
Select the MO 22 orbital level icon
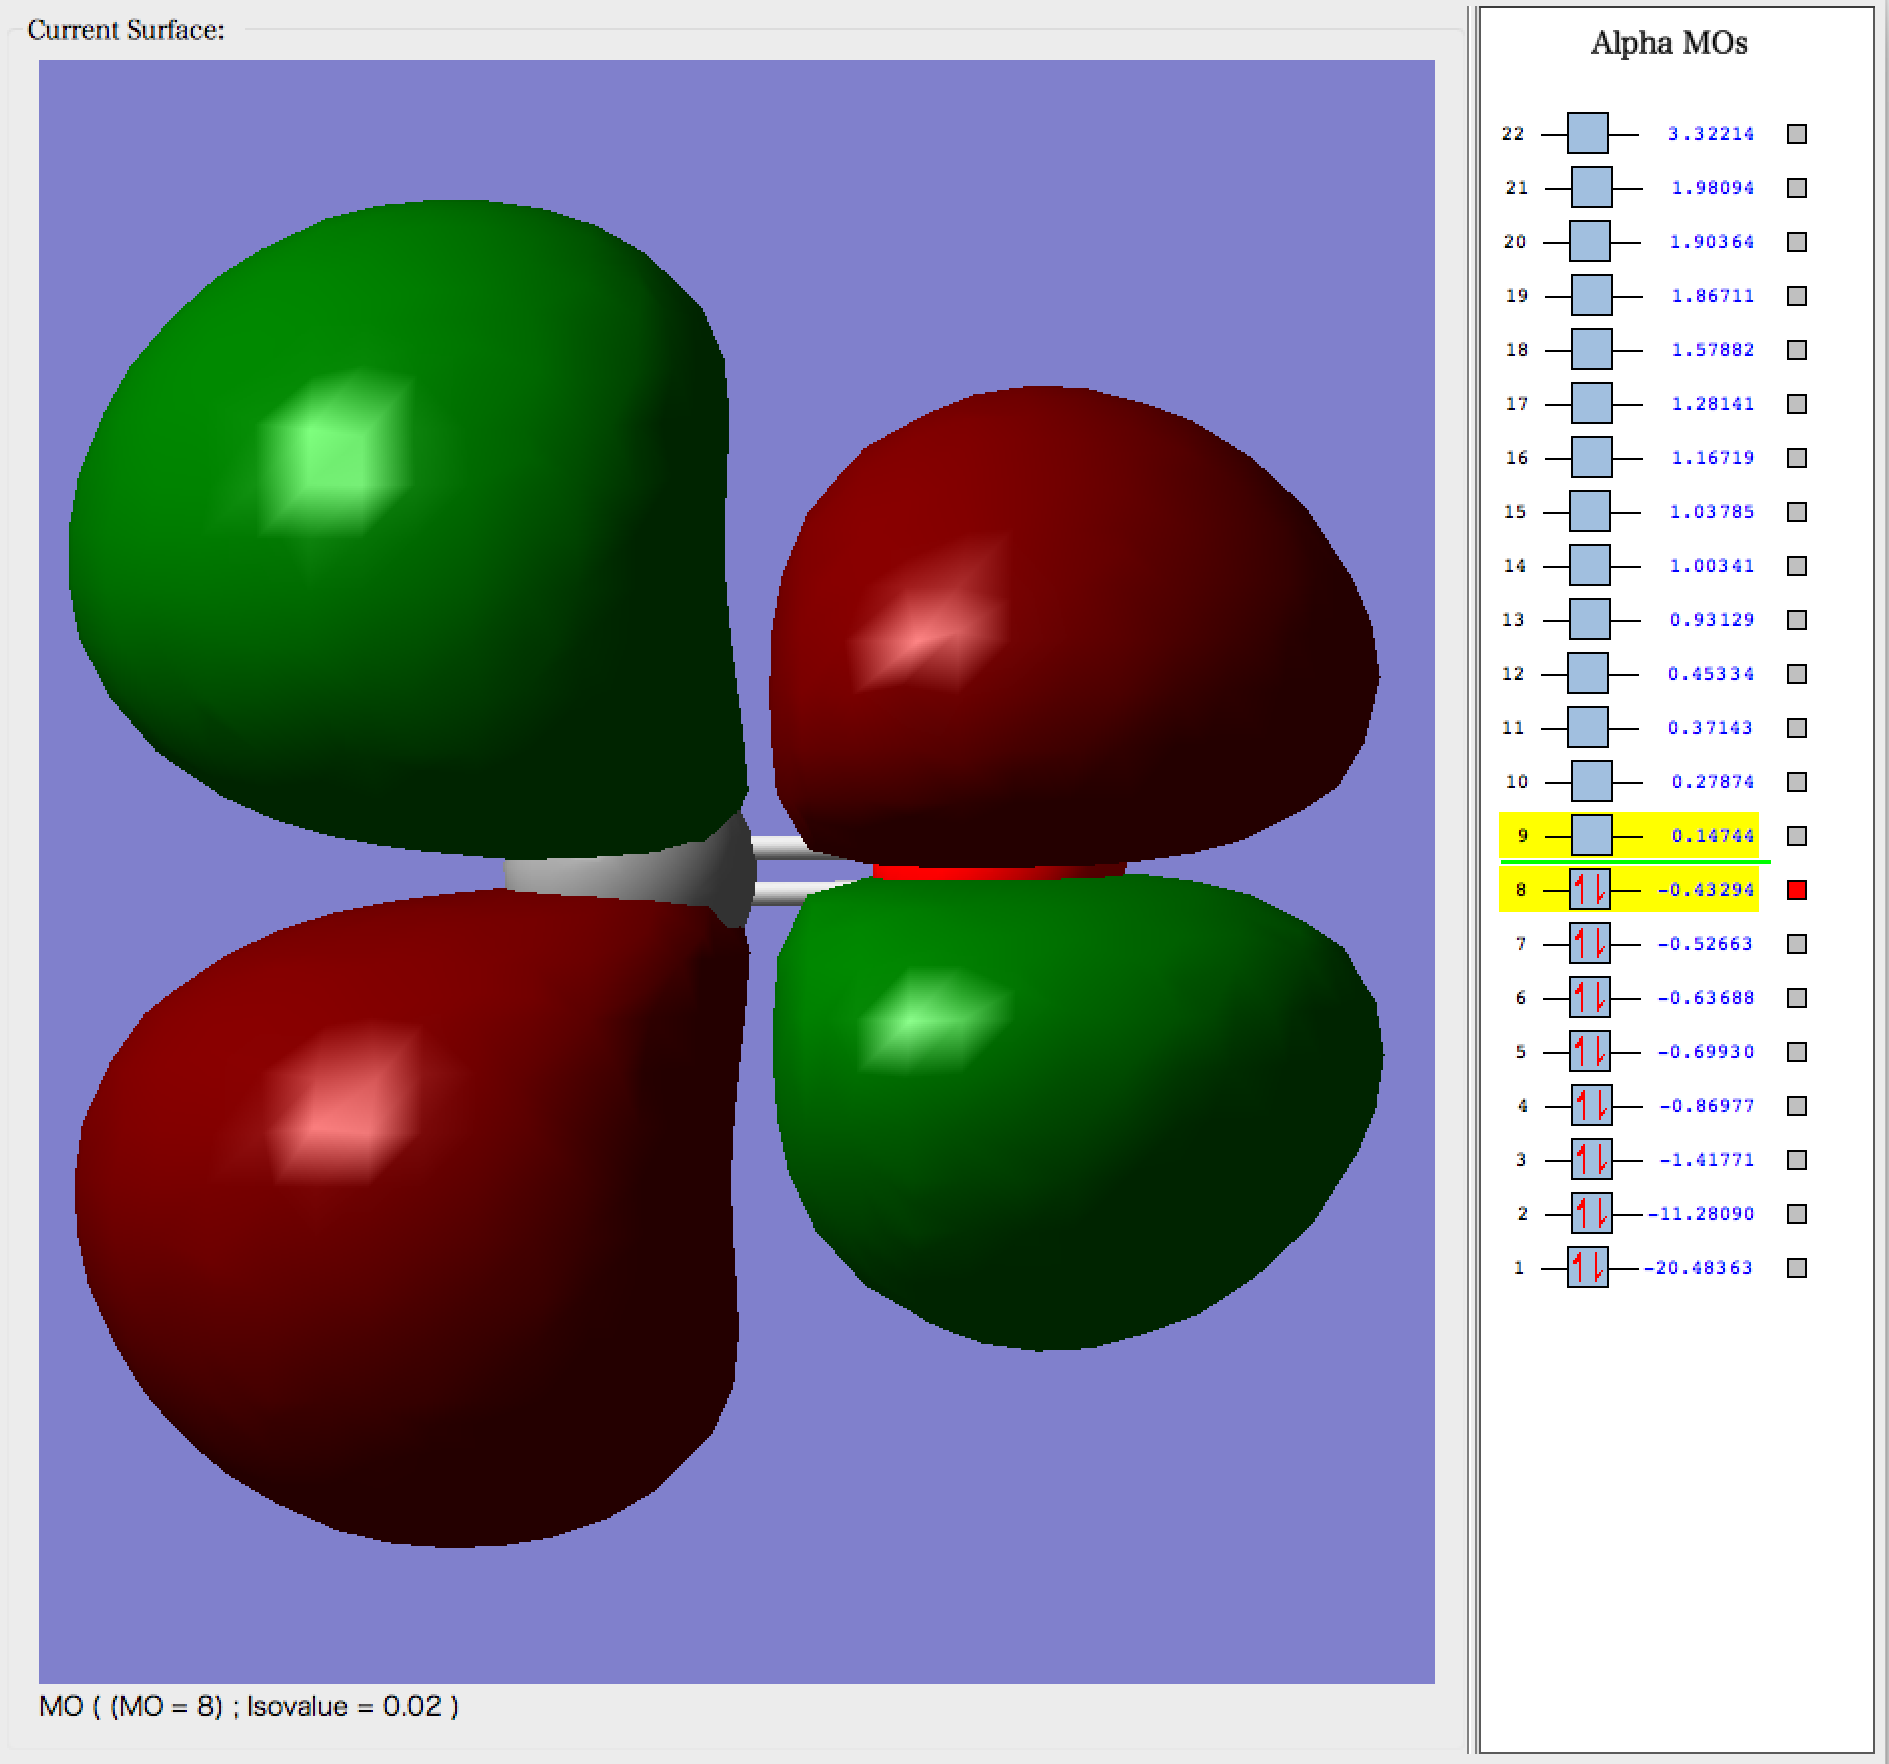coord(1588,133)
